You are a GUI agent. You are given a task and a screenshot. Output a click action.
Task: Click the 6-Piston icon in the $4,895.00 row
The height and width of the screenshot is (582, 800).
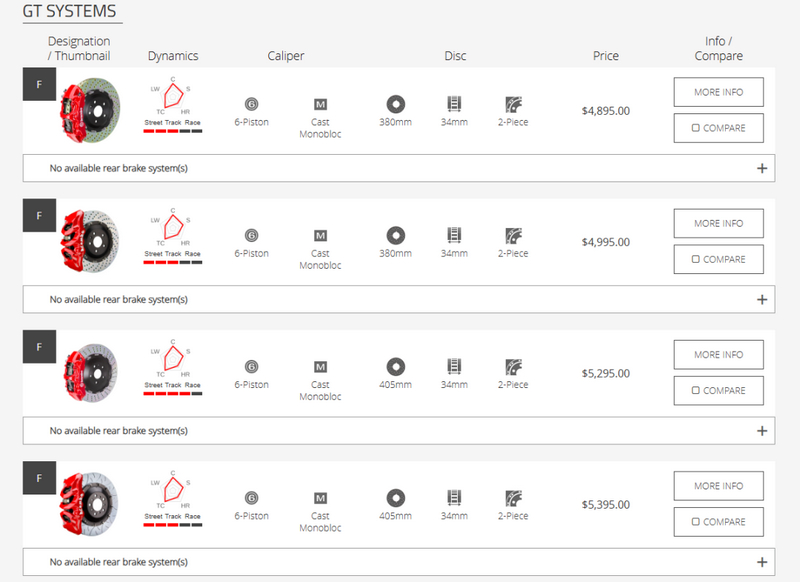pos(251,104)
